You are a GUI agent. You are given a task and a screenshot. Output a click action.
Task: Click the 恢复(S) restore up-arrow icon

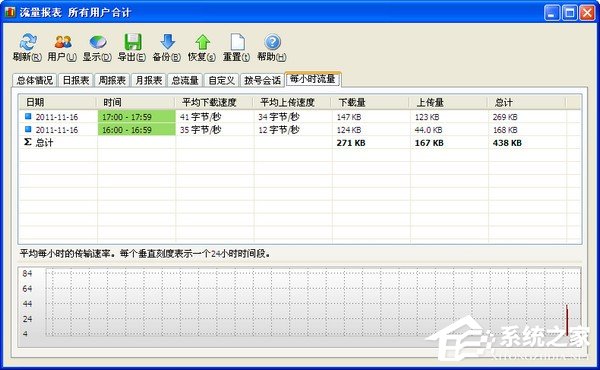point(202,42)
